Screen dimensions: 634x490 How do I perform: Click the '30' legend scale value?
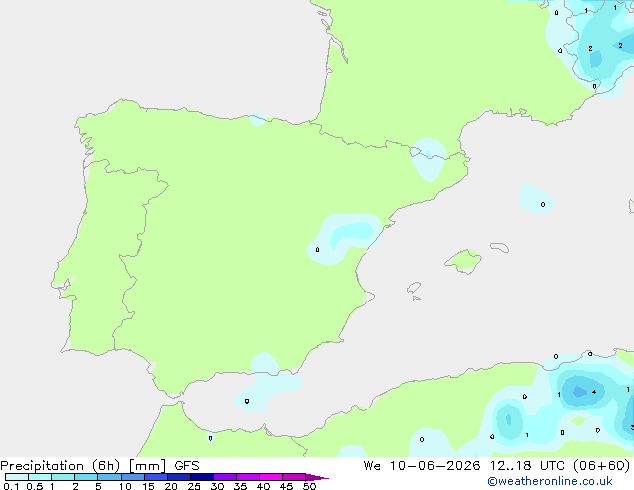point(217,486)
